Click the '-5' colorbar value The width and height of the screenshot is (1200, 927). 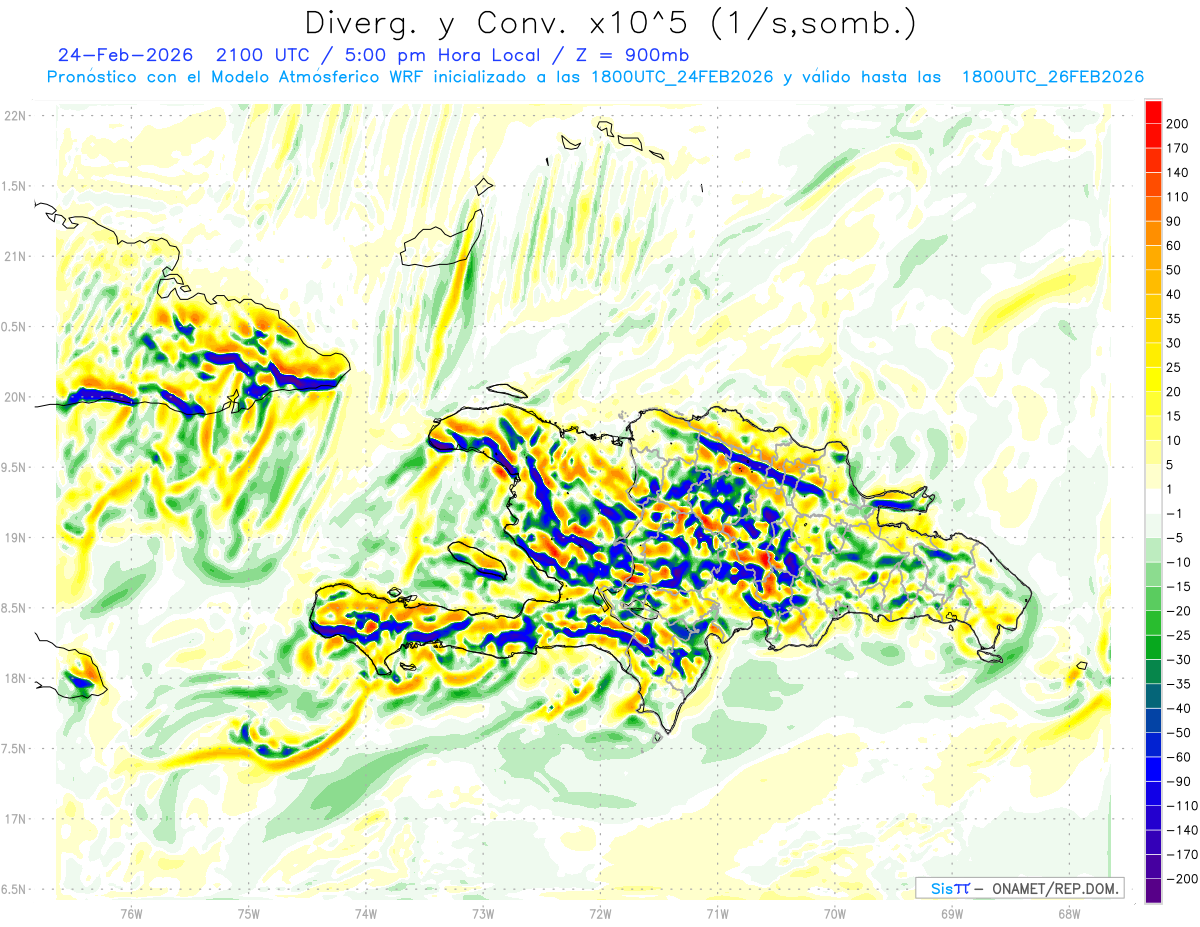pyautogui.click(x=1174, y=538)
